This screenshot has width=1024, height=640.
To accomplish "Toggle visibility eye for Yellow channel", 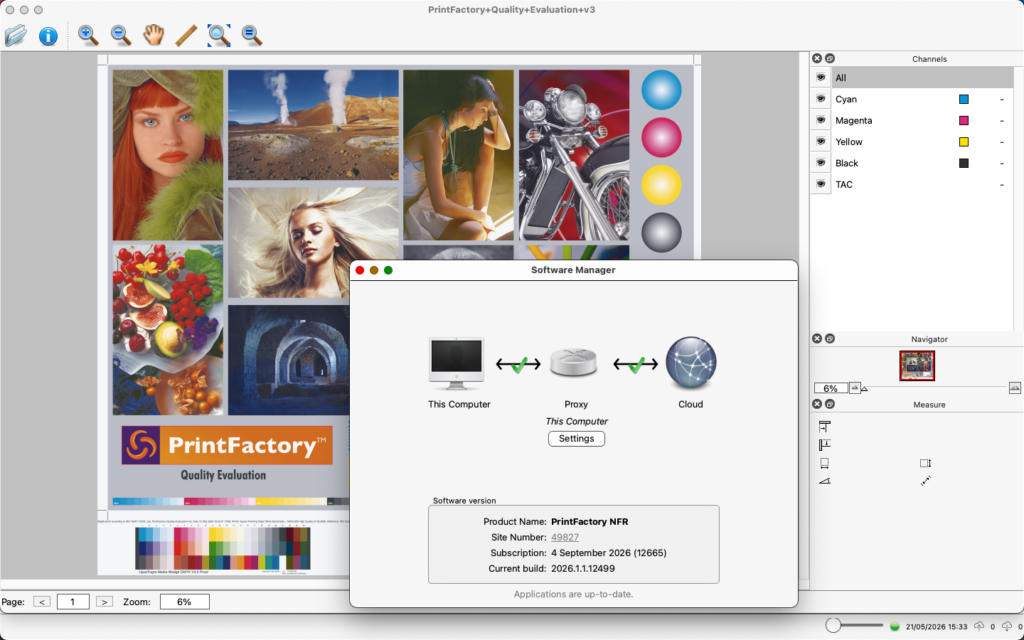I will [821, 142].
